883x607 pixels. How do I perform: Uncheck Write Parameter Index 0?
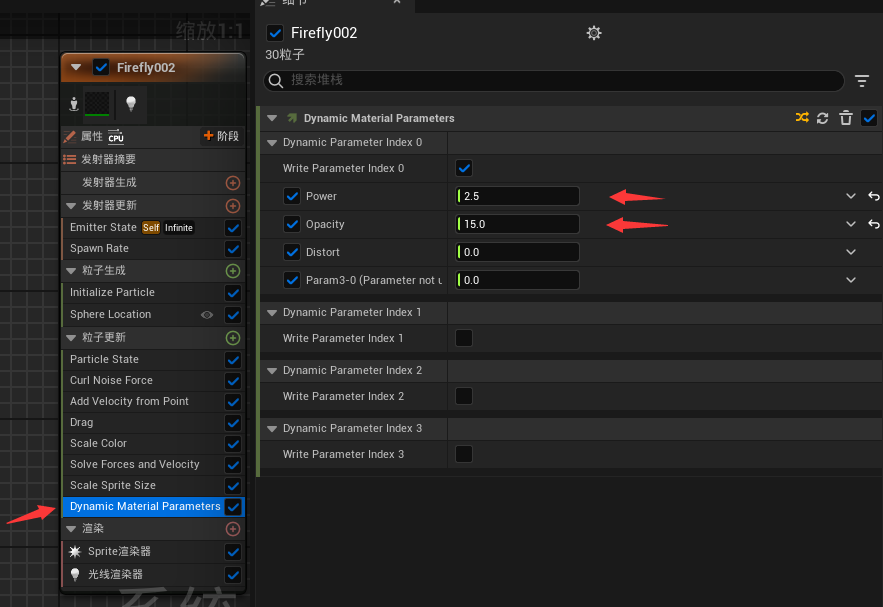coord(464,168)
